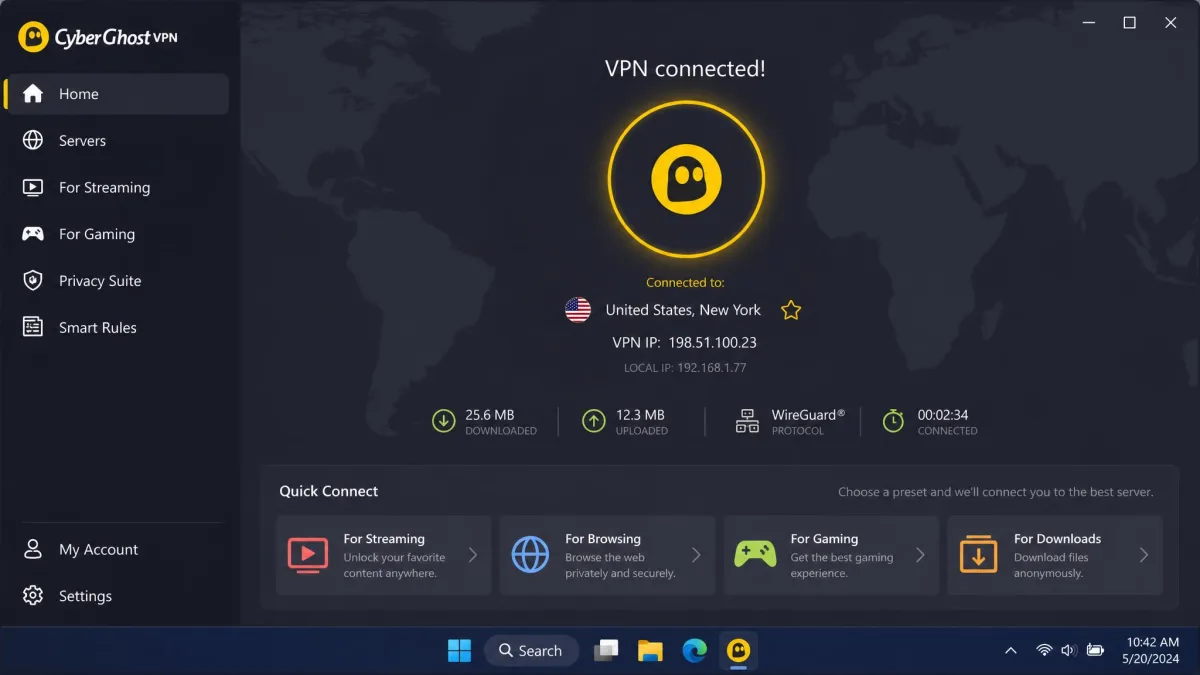Click the Smart Rules checklist icon
The width and height of the screenshot is (1200, 675).
tap(33, 327)
